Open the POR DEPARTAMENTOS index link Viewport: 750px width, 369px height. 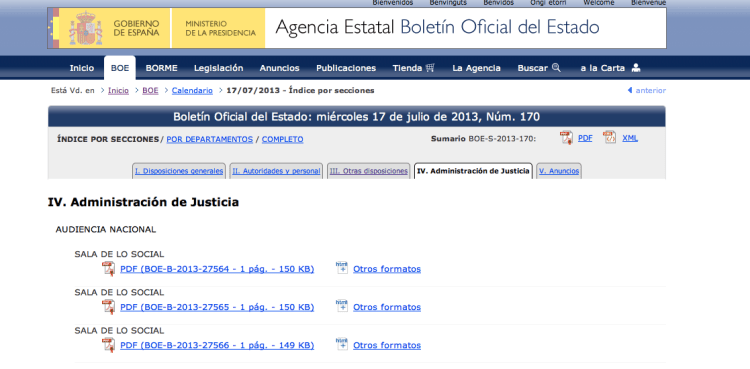[x=210, y=139]
